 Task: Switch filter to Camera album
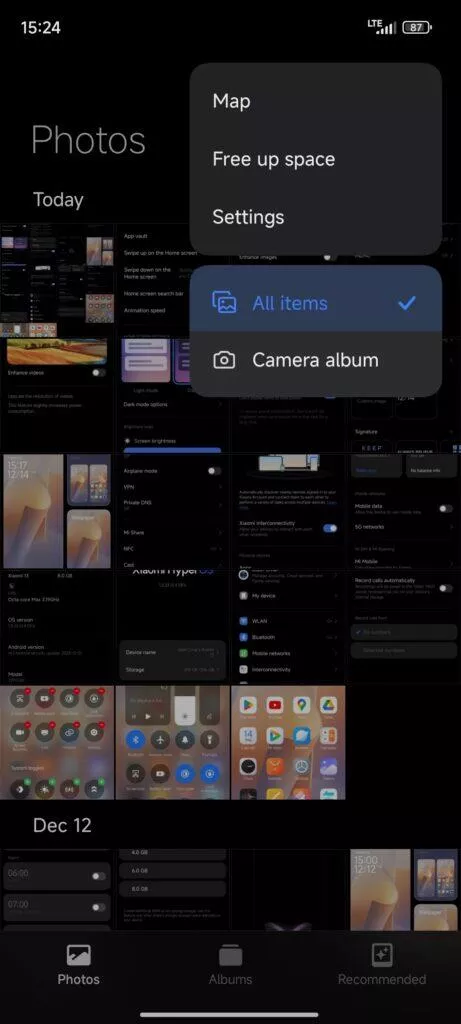pos(315,360)
